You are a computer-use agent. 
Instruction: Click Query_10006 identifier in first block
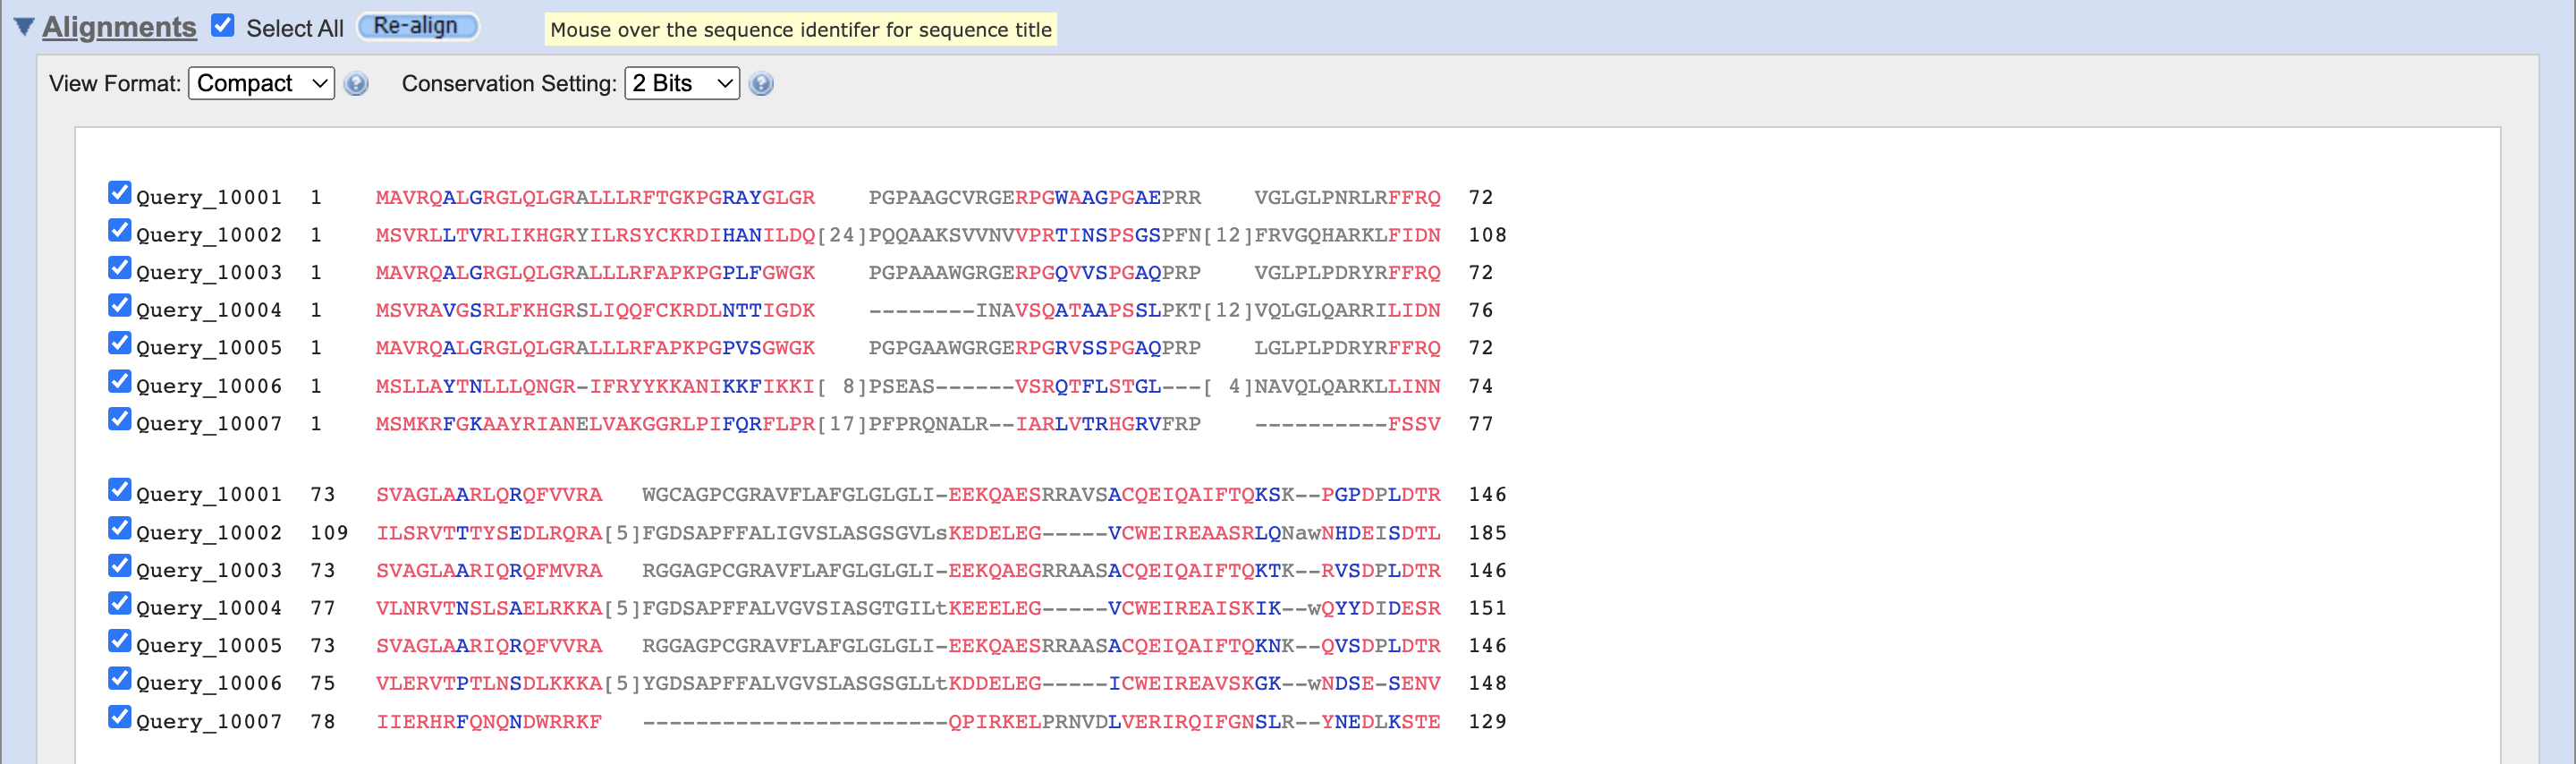[209, 387]
